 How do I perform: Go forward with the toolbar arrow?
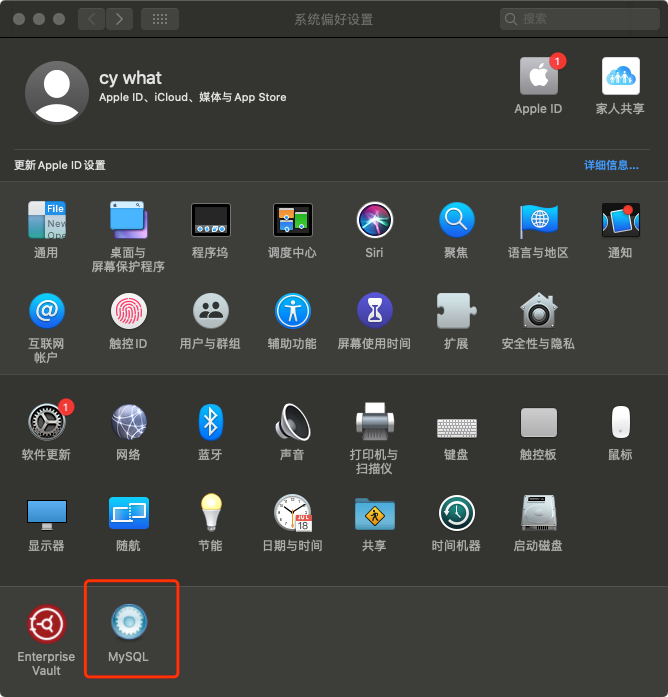[x=119, y=19]
